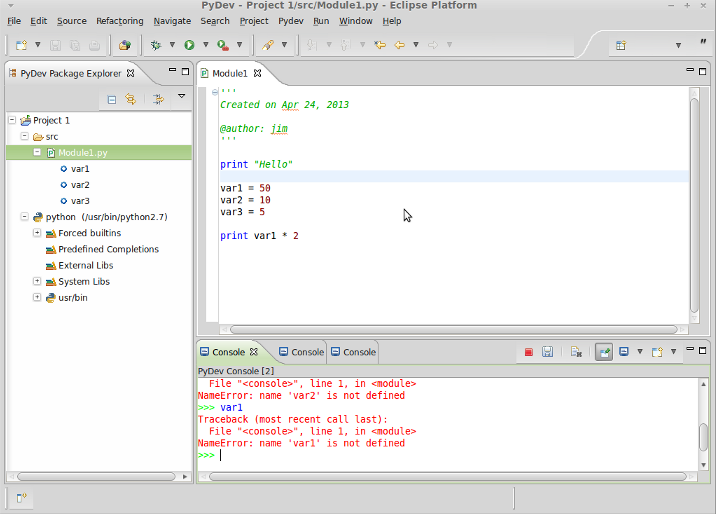The width and height of the screenshot is (716, 514).
Task: Click the green Run button icon
Action: coord(189,45)
